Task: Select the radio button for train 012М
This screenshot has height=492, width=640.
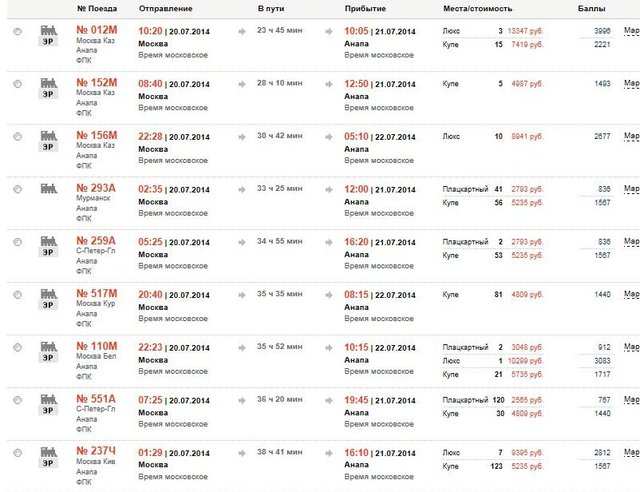Action: tap(18, 31)
